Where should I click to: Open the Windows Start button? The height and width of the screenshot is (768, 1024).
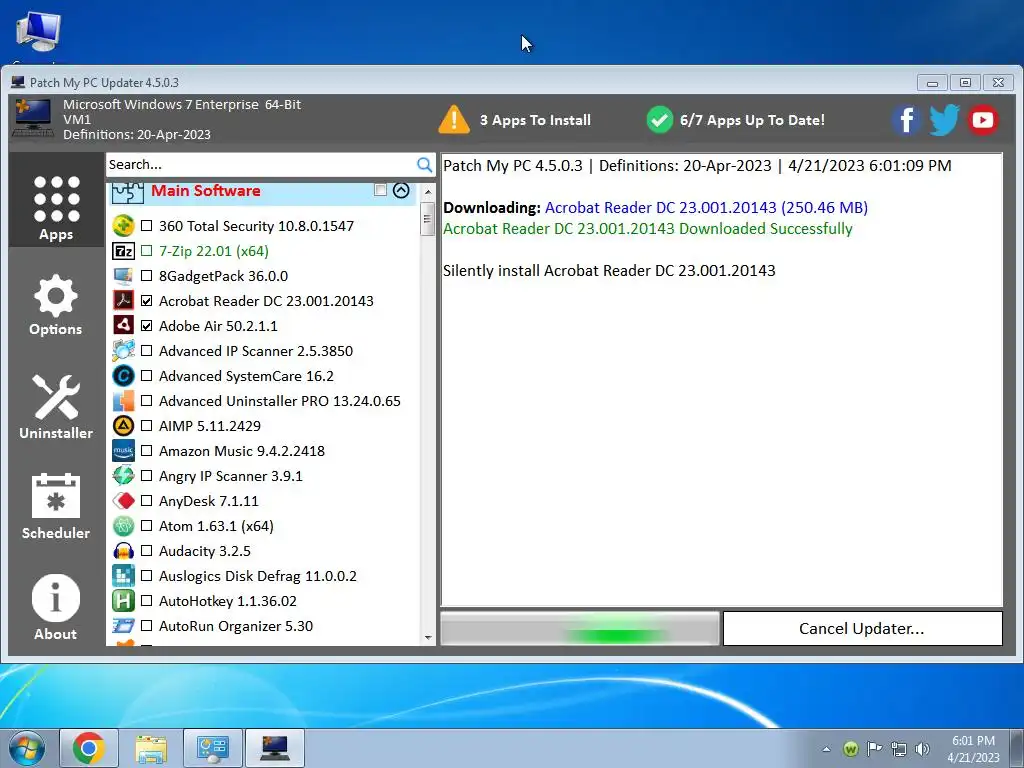click(x=26, y=748)
